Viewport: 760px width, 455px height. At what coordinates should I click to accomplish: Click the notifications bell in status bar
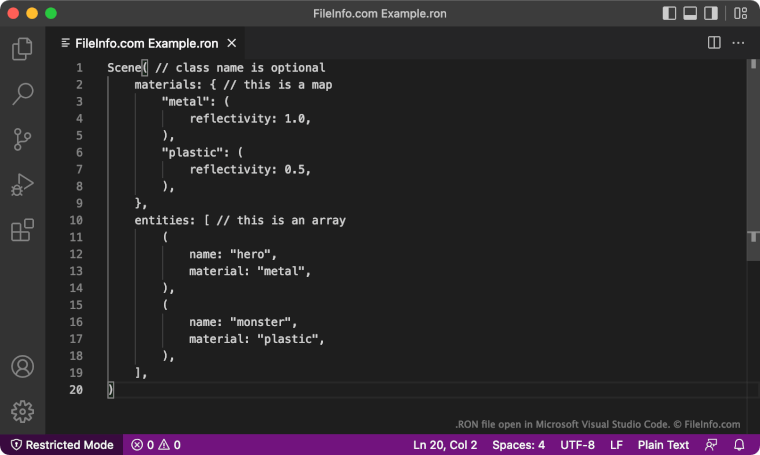pyautogui.click(x=739, y=445)
